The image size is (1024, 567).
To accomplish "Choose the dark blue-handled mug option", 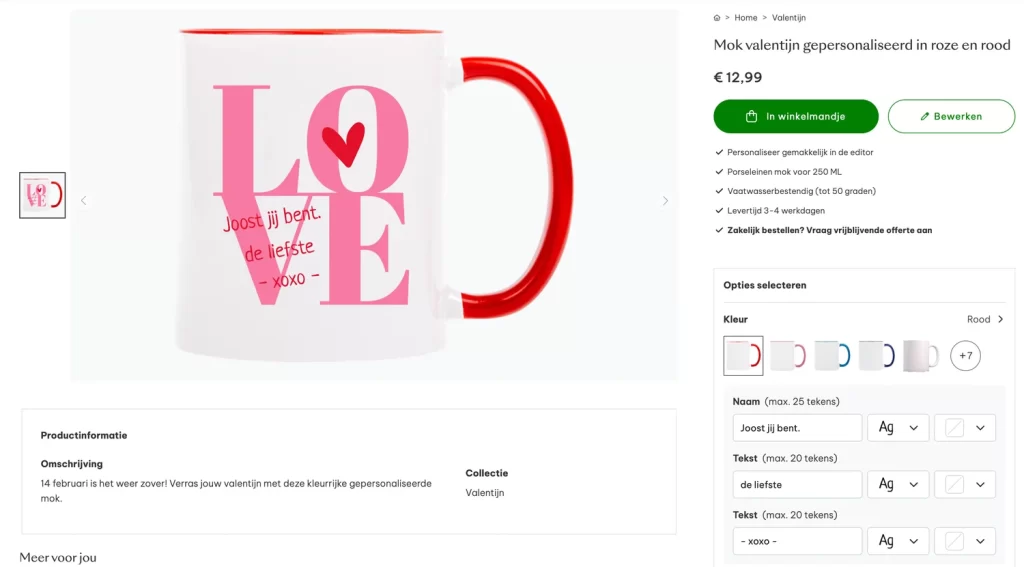I will [876, 356].
